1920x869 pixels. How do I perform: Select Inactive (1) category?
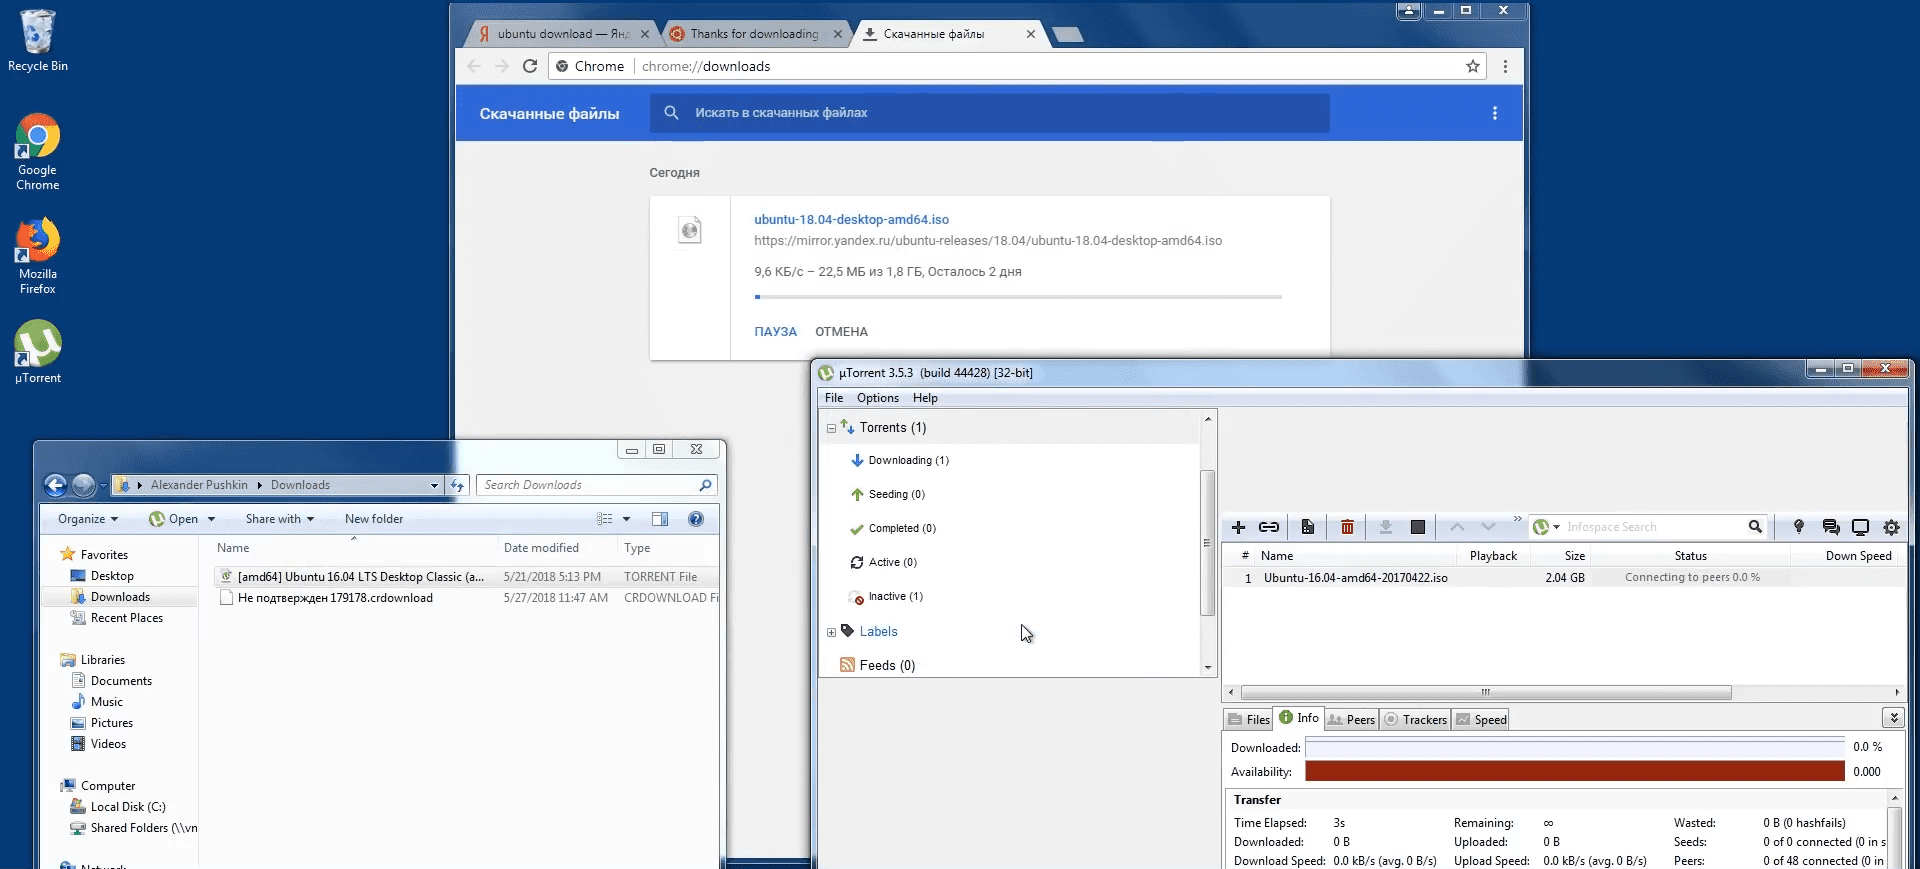click(886, 597)
